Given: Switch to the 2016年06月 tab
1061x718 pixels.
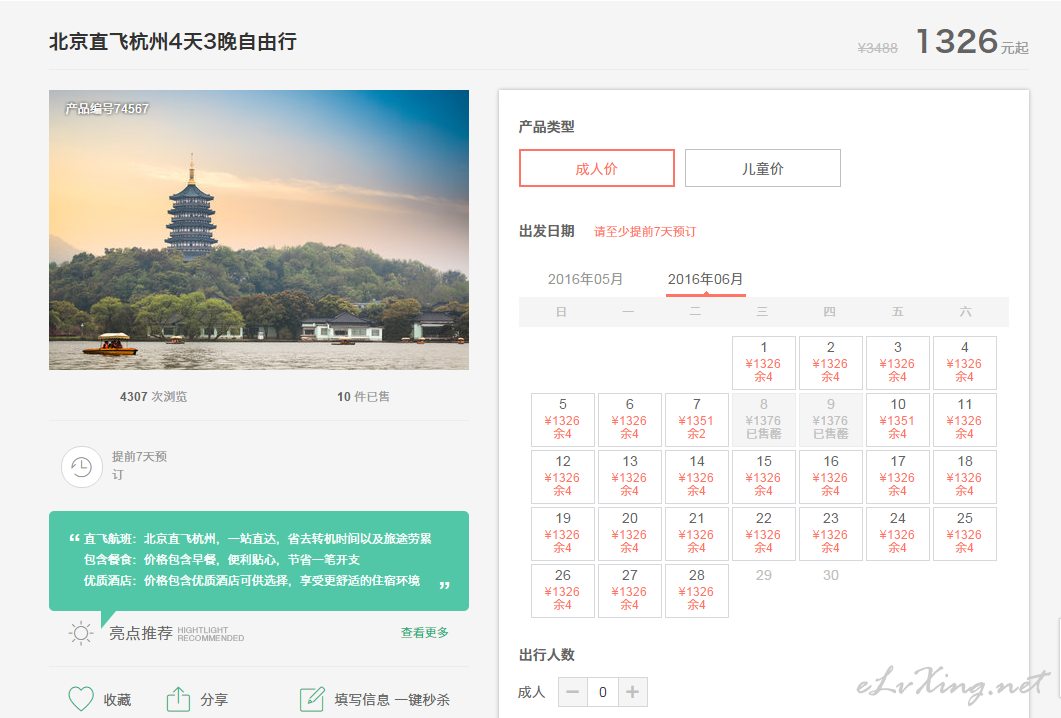Looking at the screenshot, I should tap(706, 279).
